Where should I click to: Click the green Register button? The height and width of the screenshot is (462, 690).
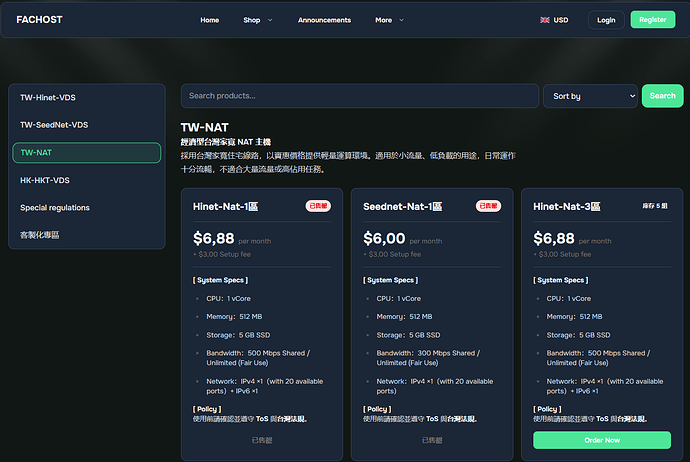653,20
